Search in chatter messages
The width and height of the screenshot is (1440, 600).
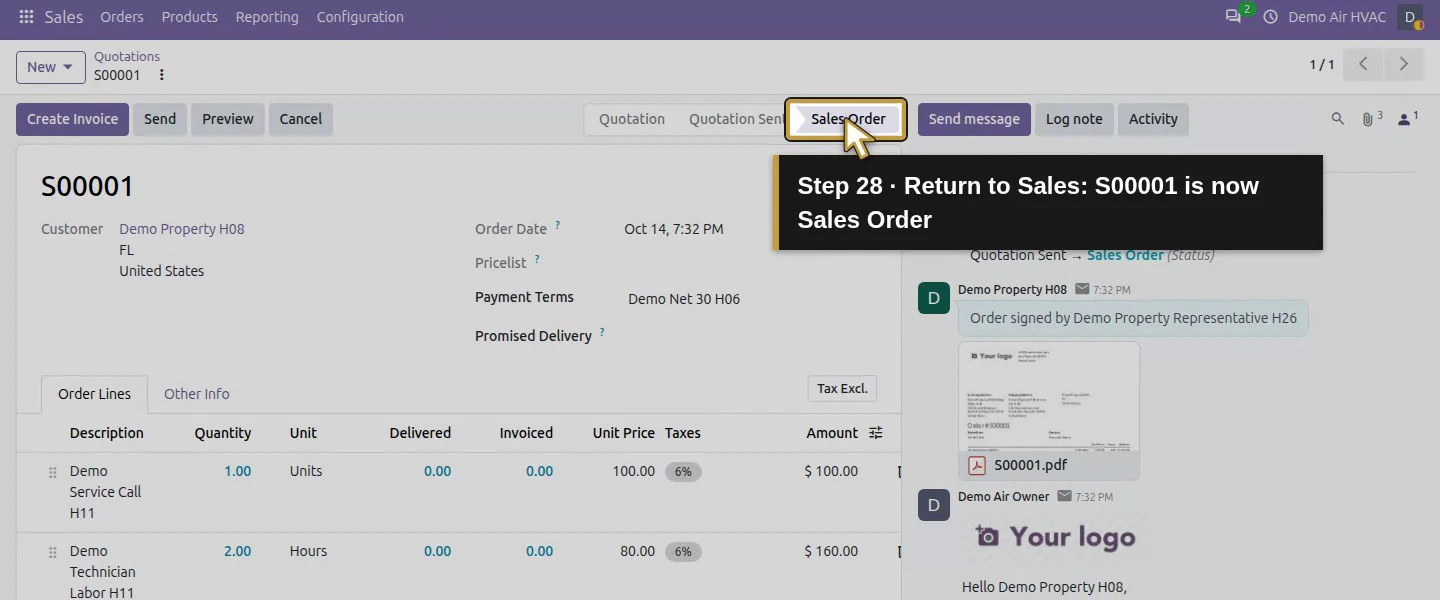[x=1338, y=119]
